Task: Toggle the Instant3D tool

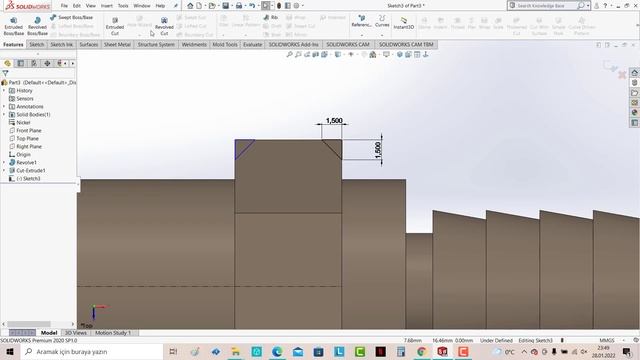Action: coord(403,23)
